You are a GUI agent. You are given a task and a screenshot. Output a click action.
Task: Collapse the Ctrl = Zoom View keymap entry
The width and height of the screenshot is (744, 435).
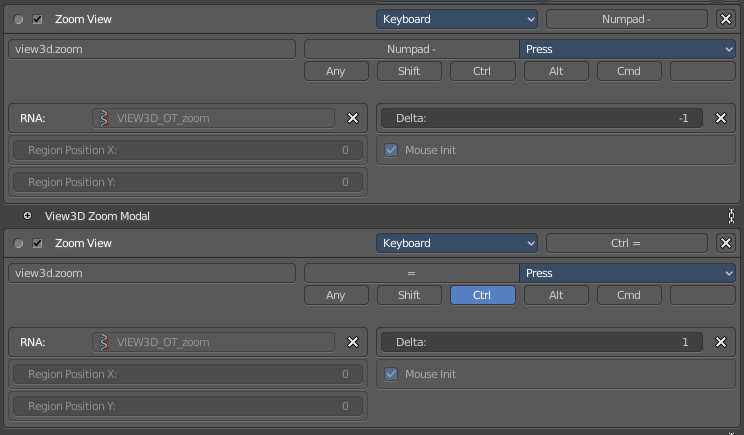tap(18, 243)
